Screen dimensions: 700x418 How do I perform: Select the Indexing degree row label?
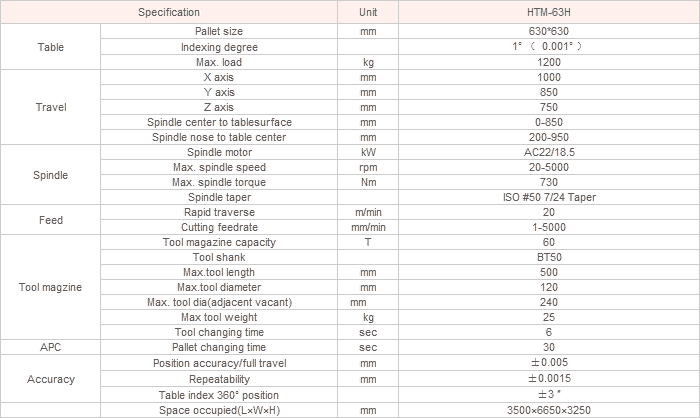(x=219, y=47)
